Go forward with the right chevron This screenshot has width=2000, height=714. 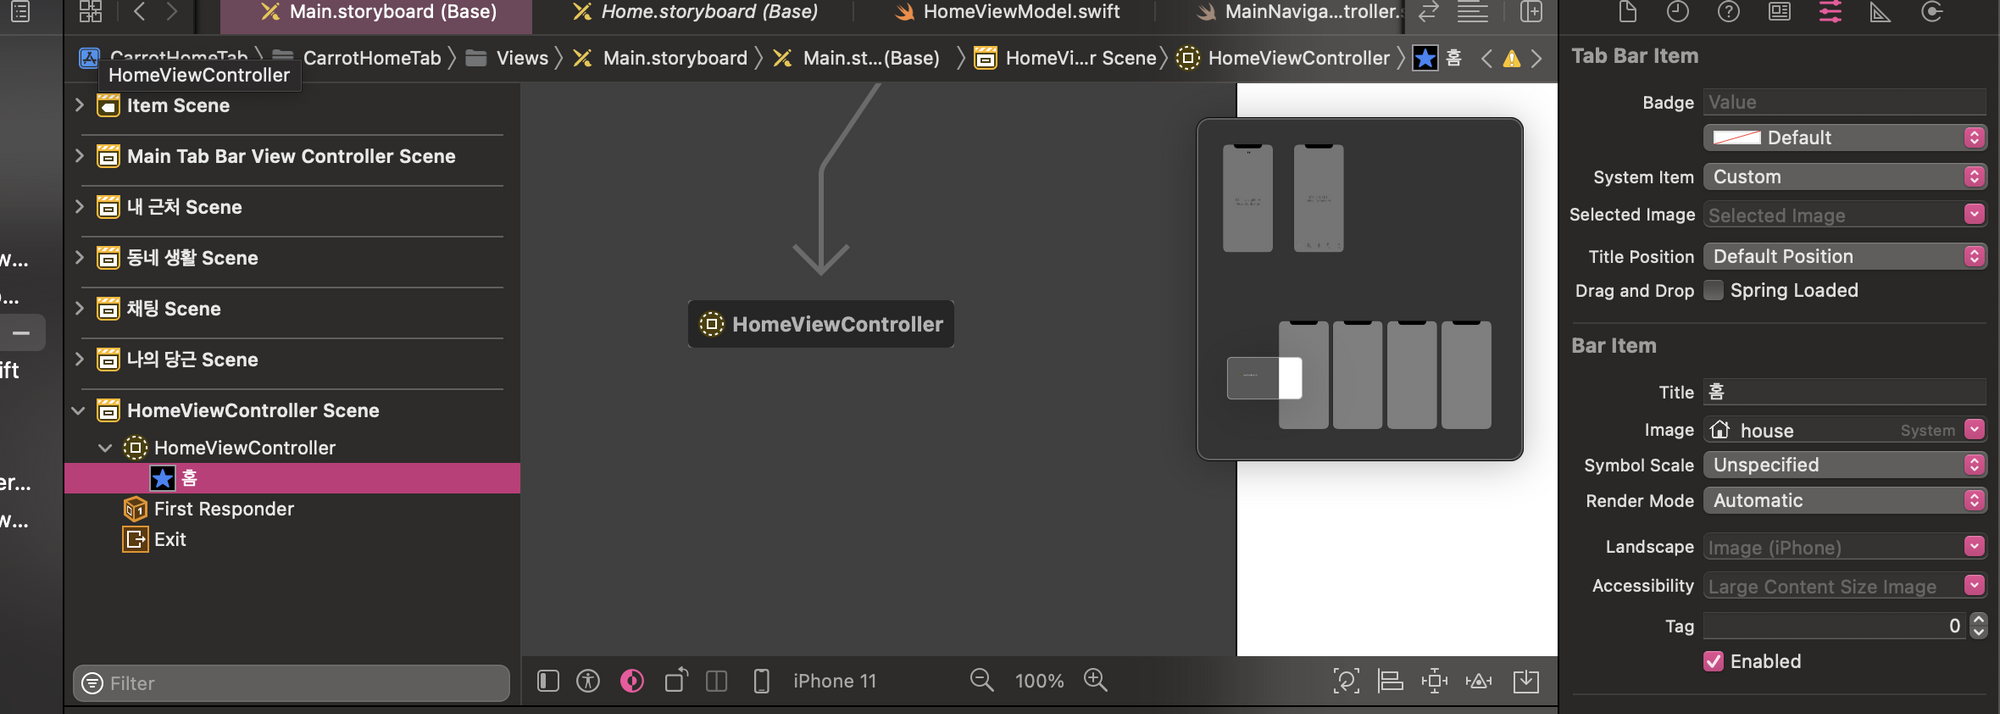(172, 12)
